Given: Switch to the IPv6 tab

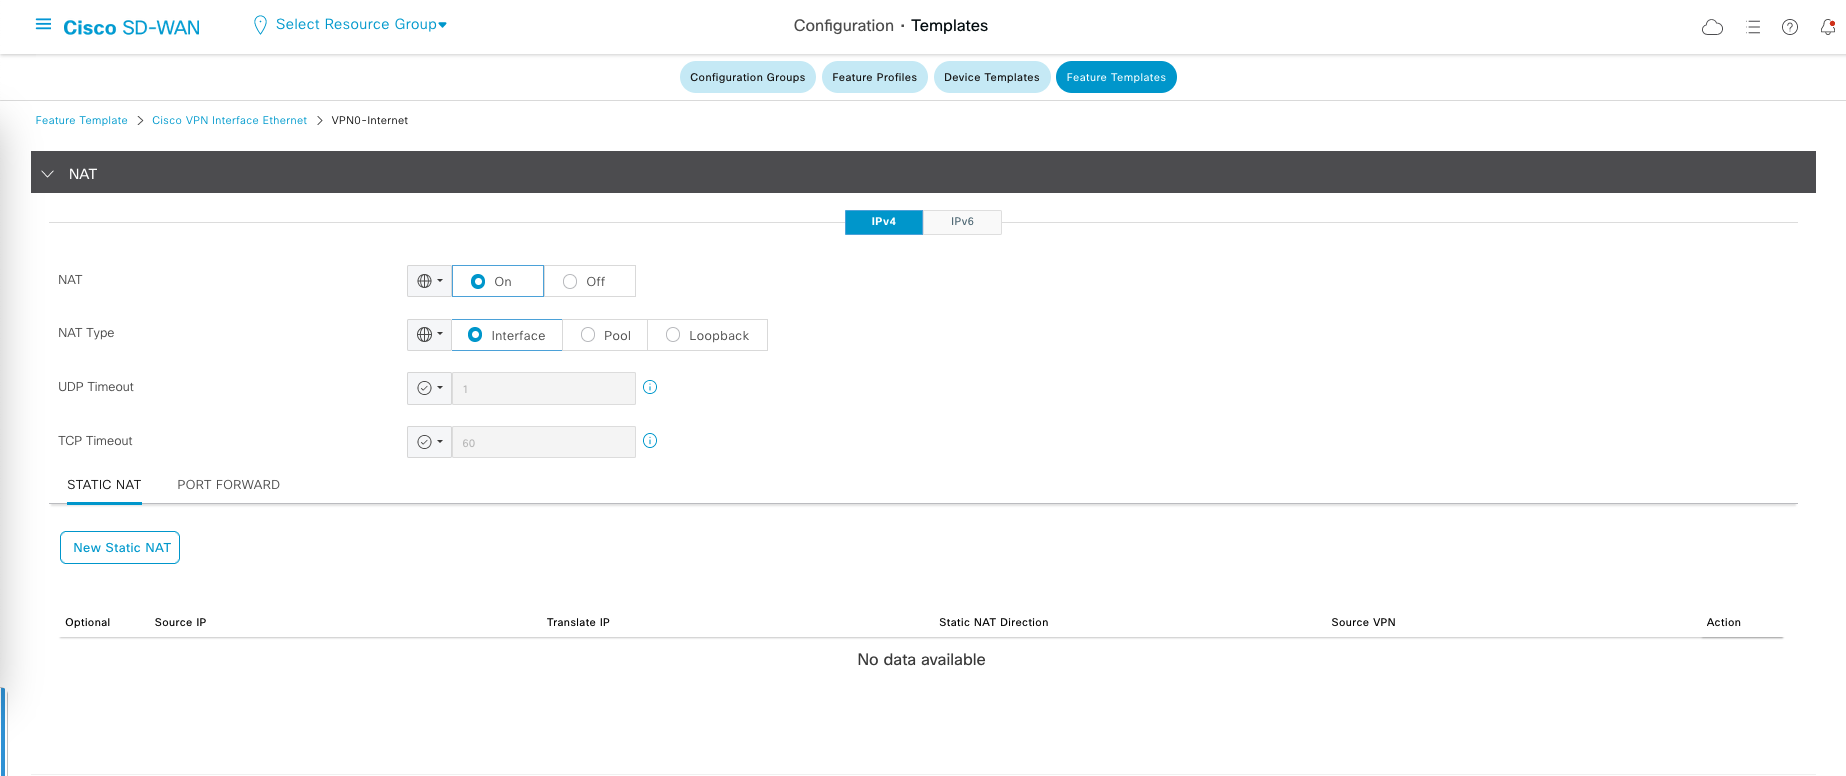Looking at the screenshot, I should 961,222.
